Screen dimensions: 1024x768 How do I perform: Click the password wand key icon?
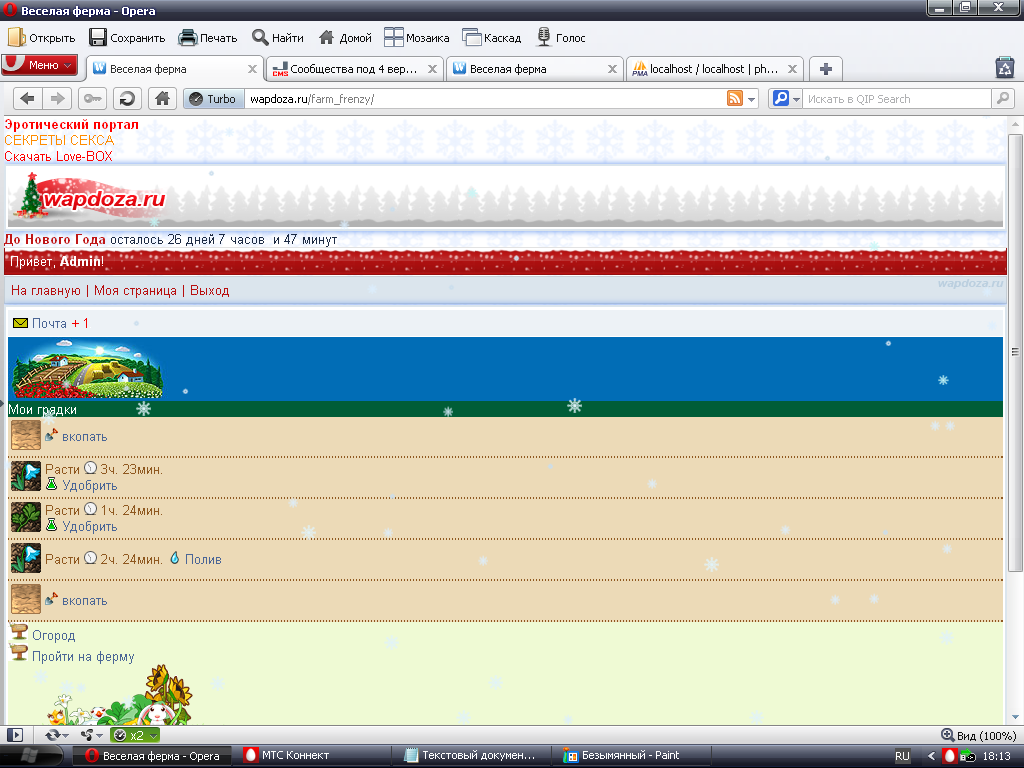click(x=93, y=99)
